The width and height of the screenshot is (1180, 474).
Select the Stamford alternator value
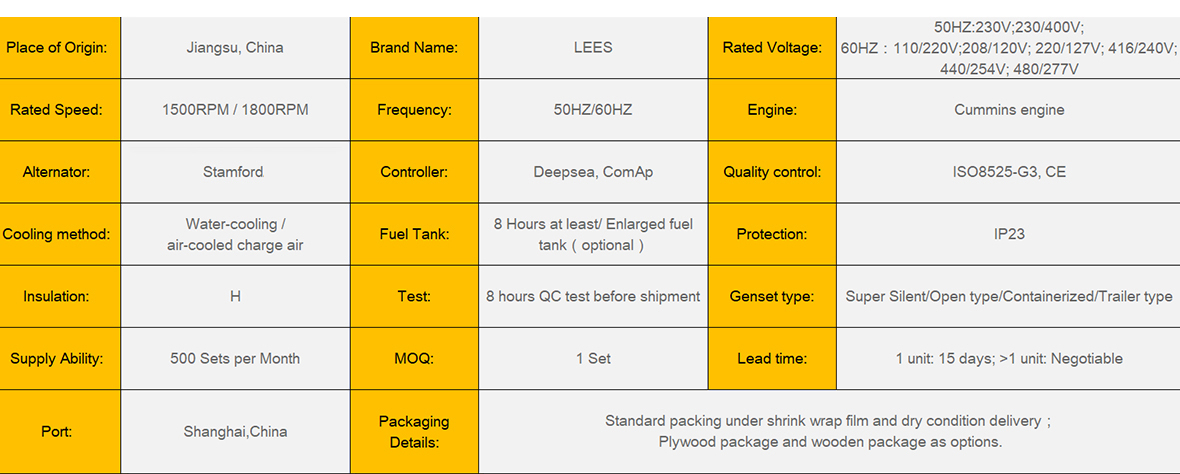[x=235, y=172]
